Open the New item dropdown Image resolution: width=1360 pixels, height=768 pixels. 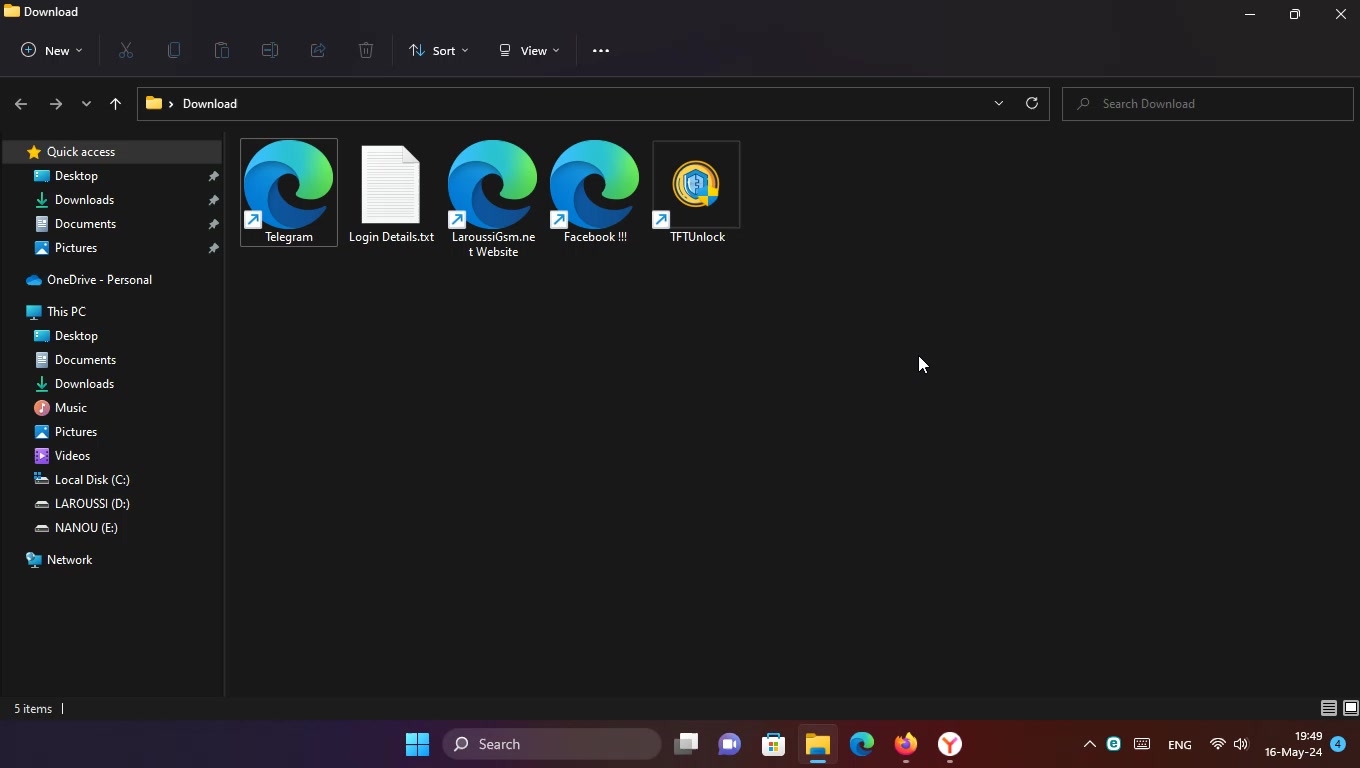(x=52, y=51)
